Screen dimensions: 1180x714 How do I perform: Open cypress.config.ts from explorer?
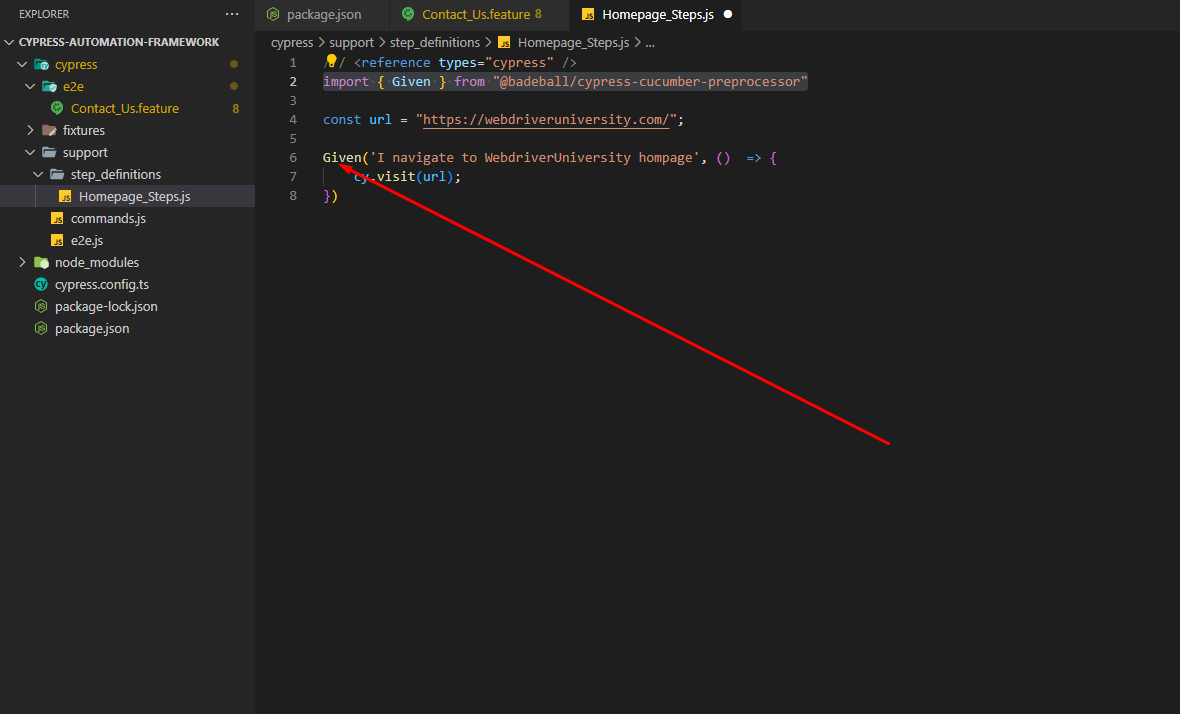(102, 284)
